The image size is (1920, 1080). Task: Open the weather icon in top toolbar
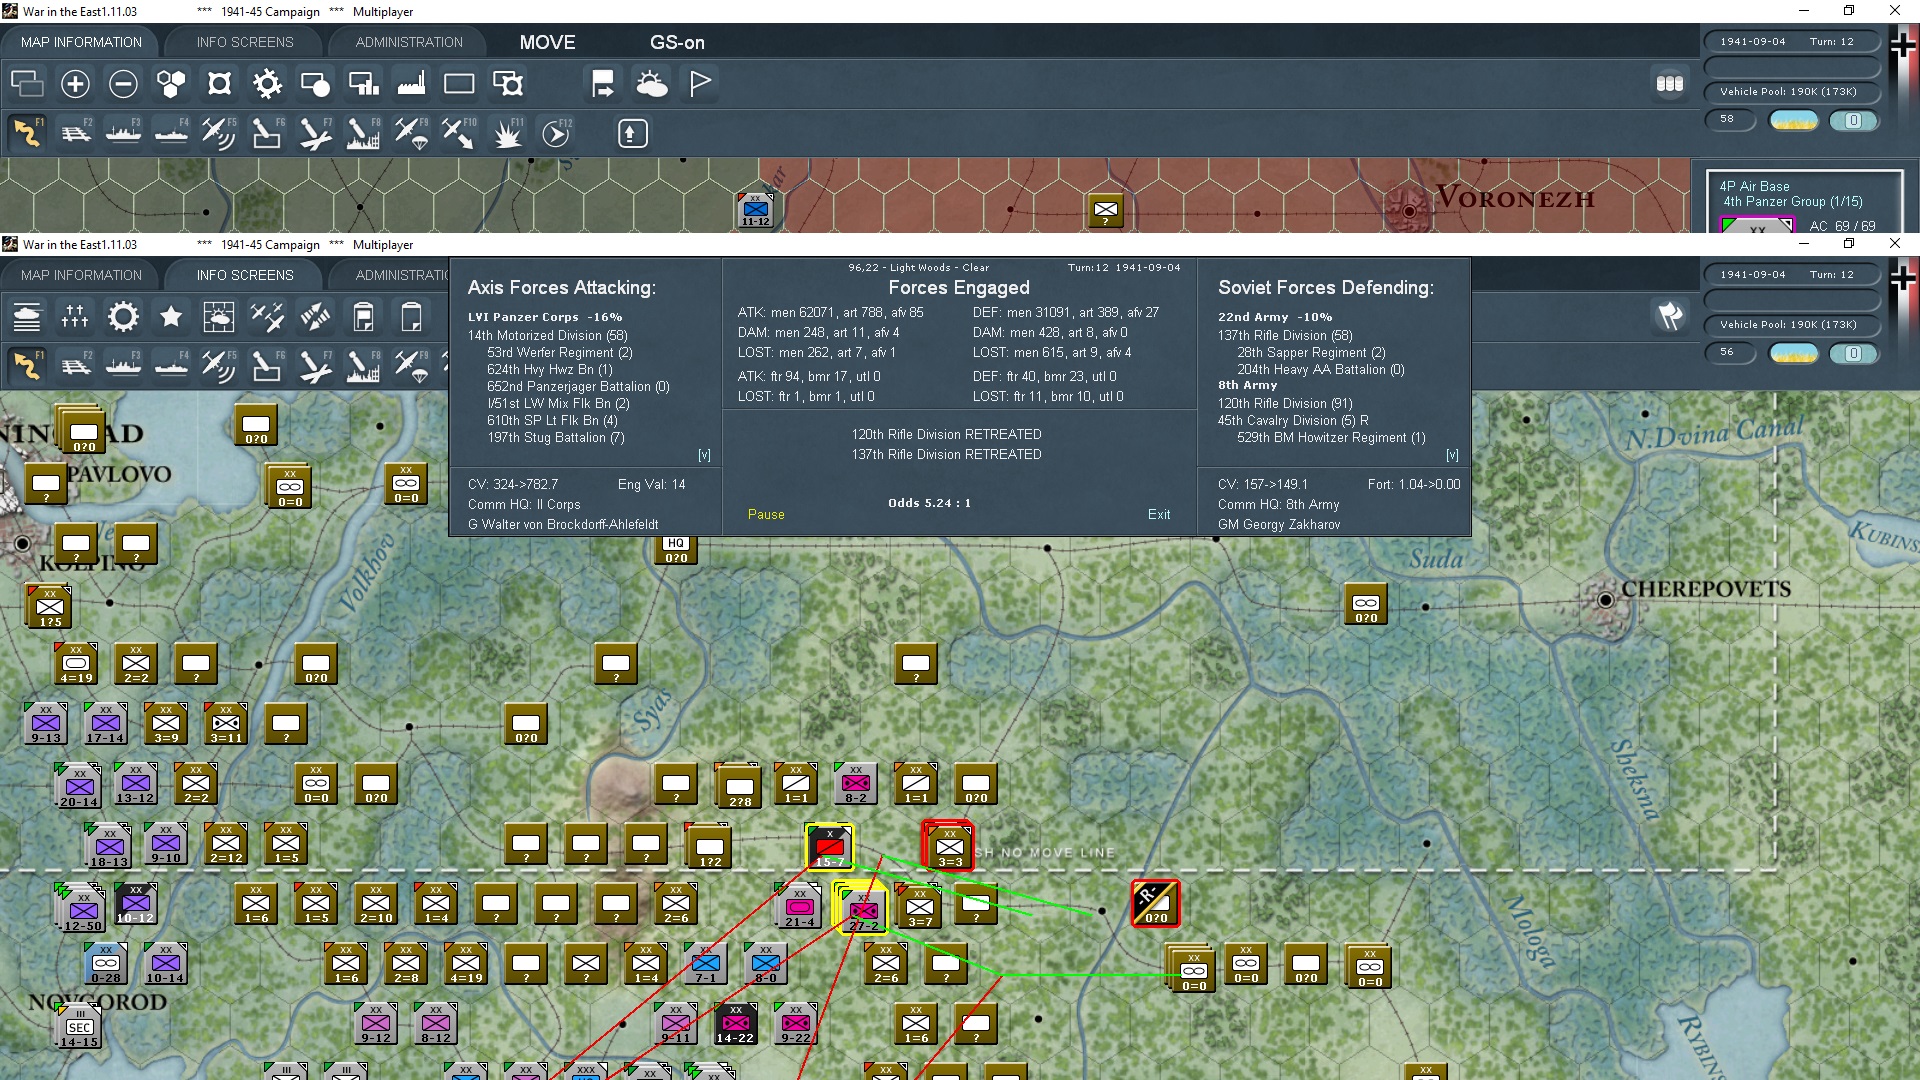pos(652,84)
